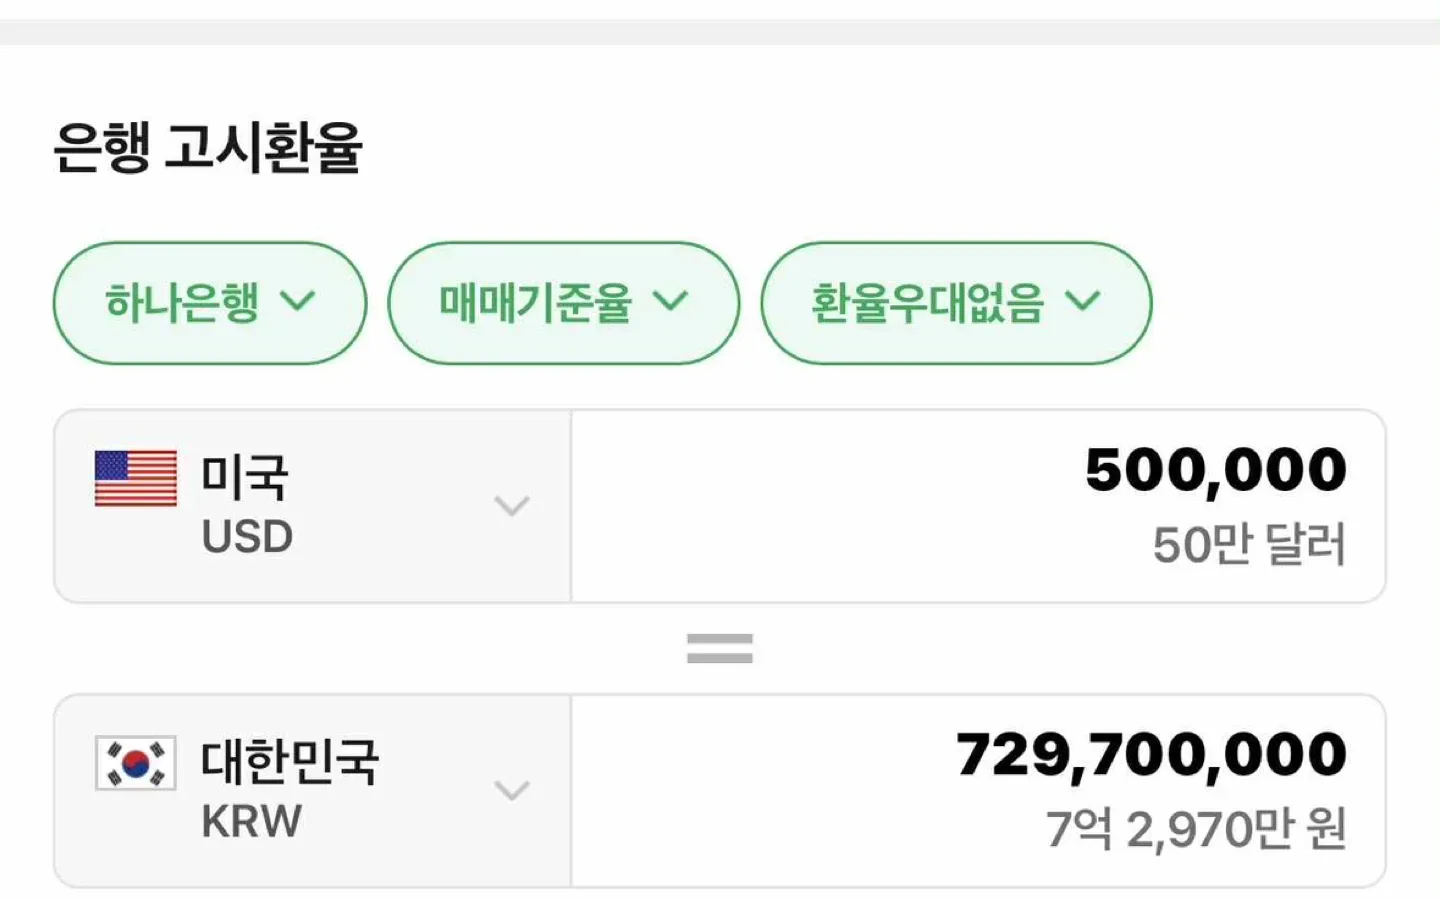Click the United States flag icon

(x=135, y=478)
